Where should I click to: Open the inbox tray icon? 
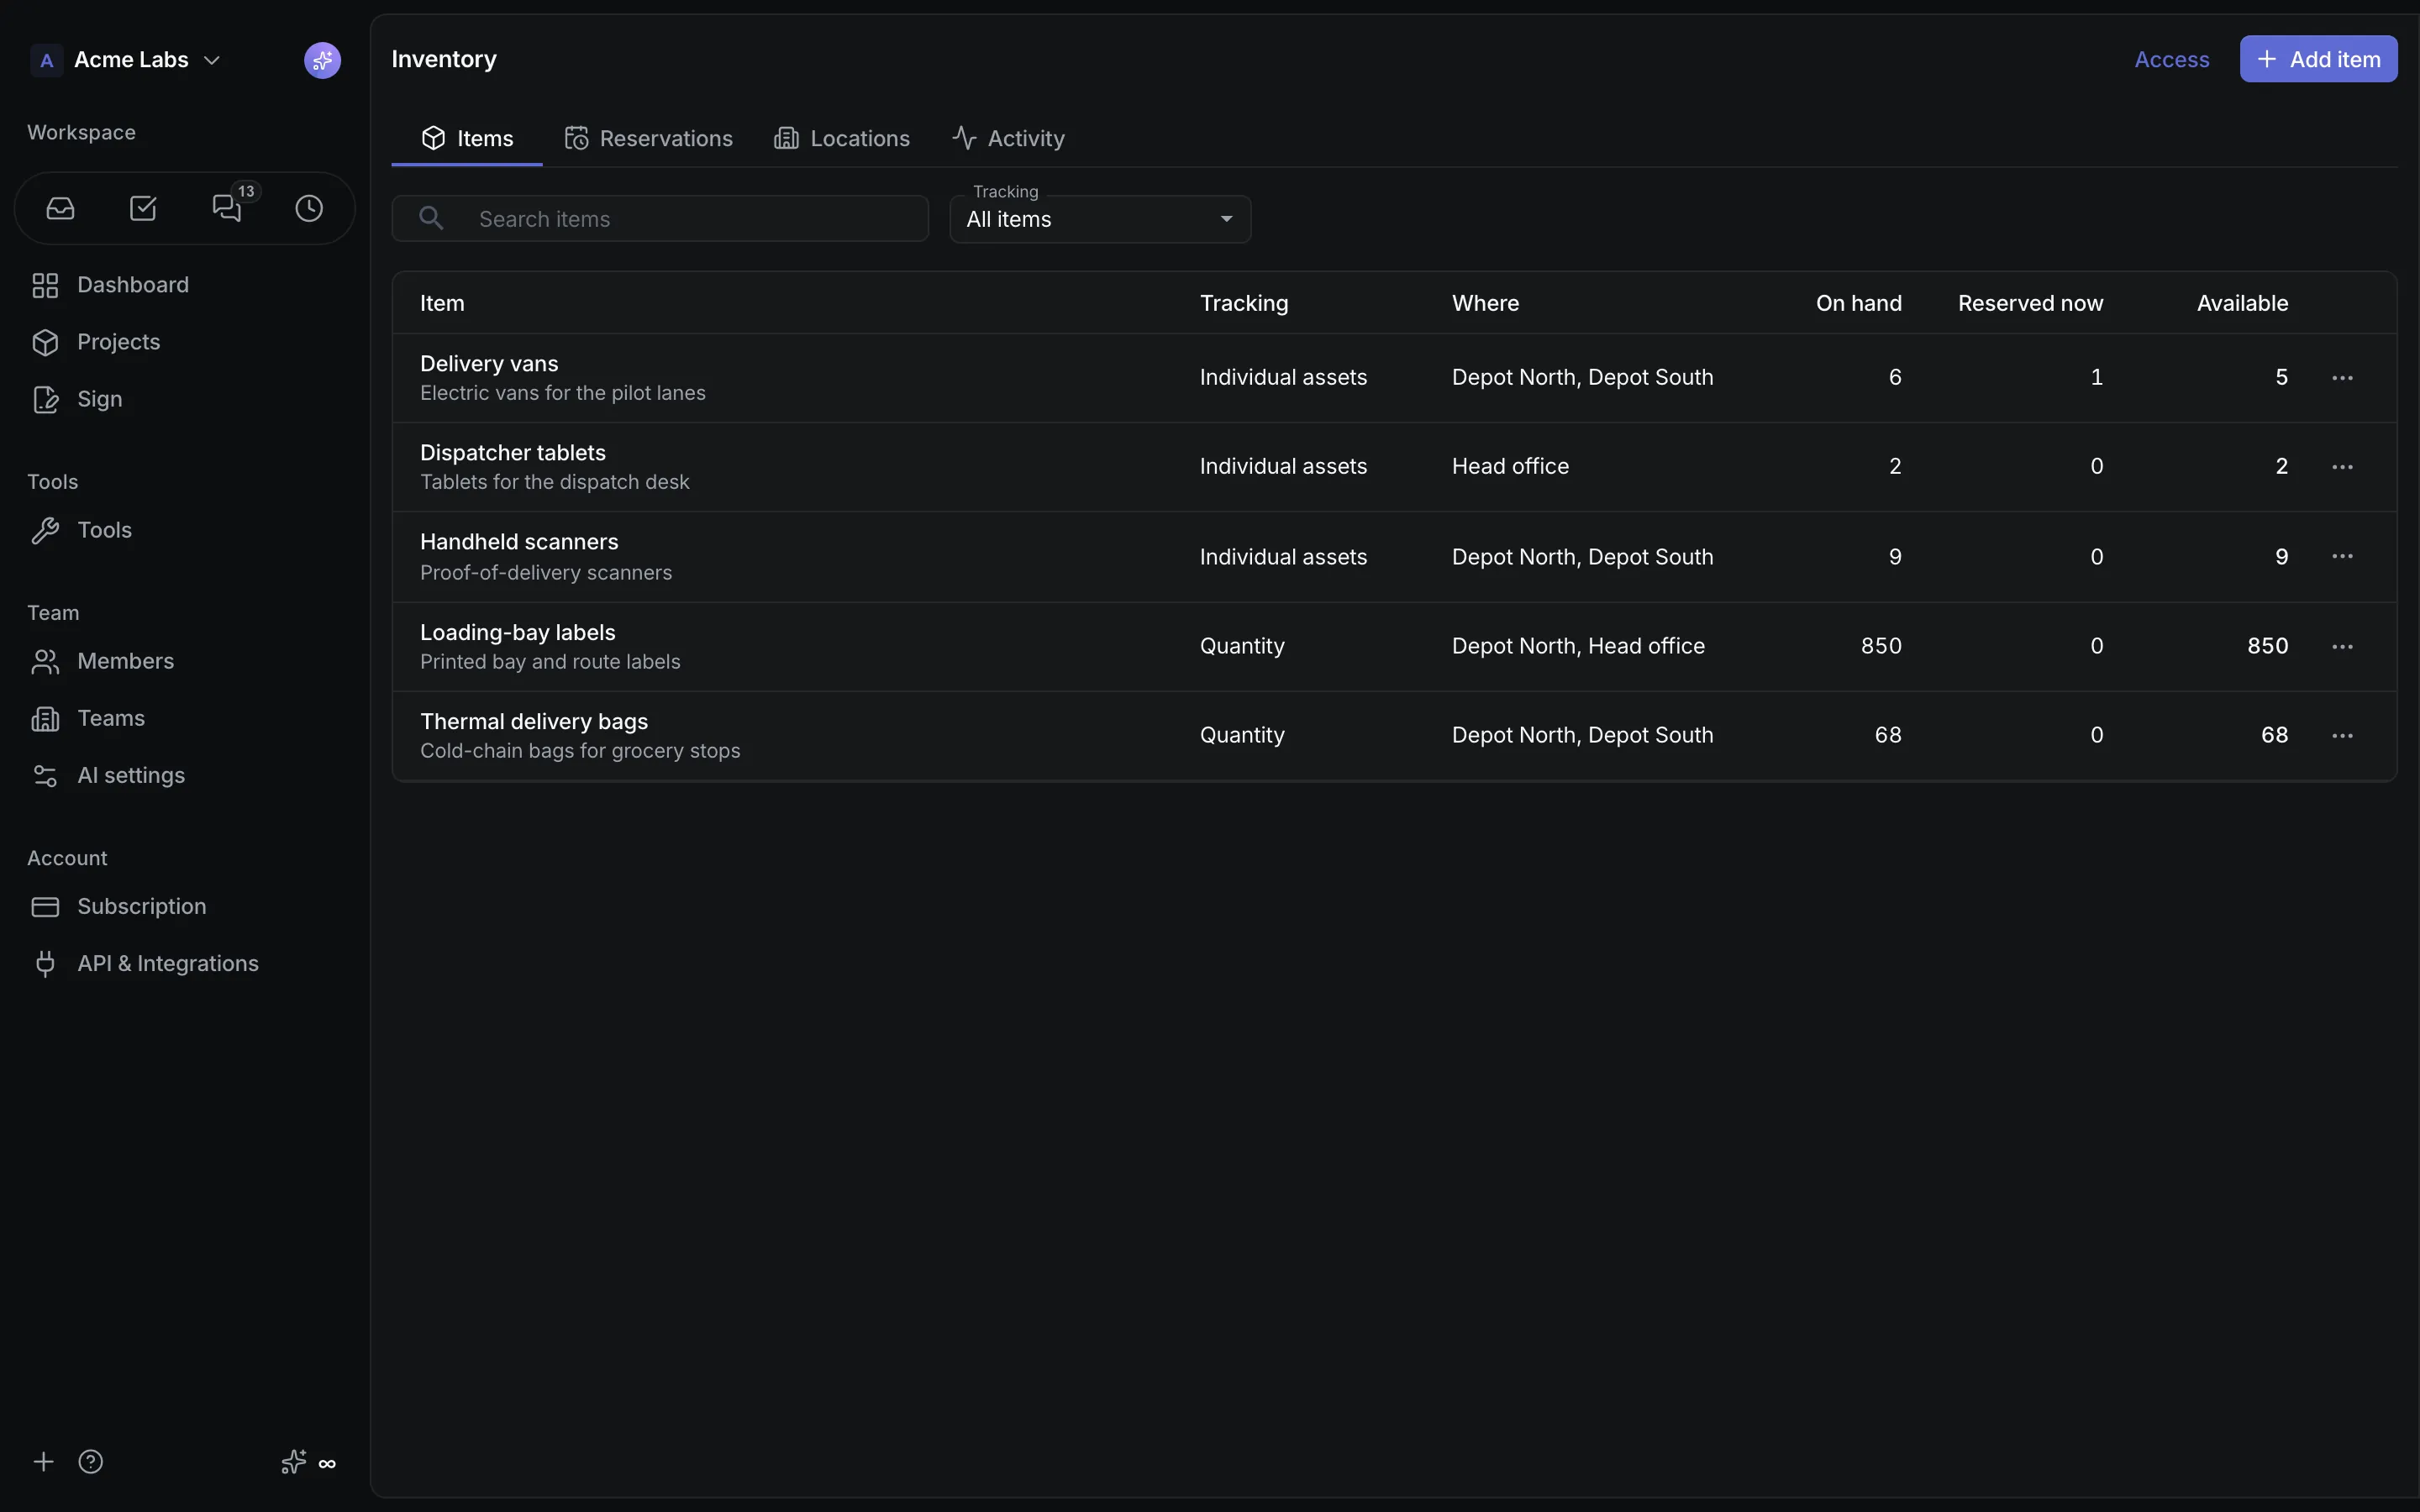tap(60, 208)
